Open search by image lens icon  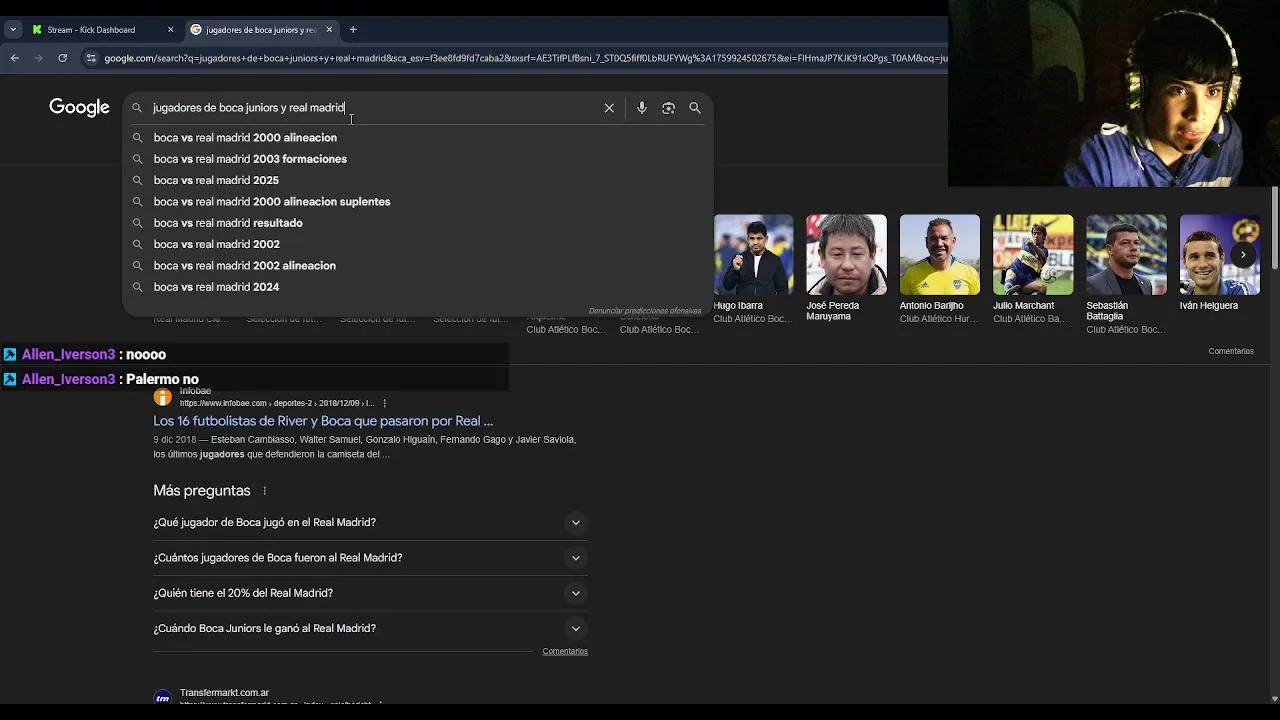[668, 108]
